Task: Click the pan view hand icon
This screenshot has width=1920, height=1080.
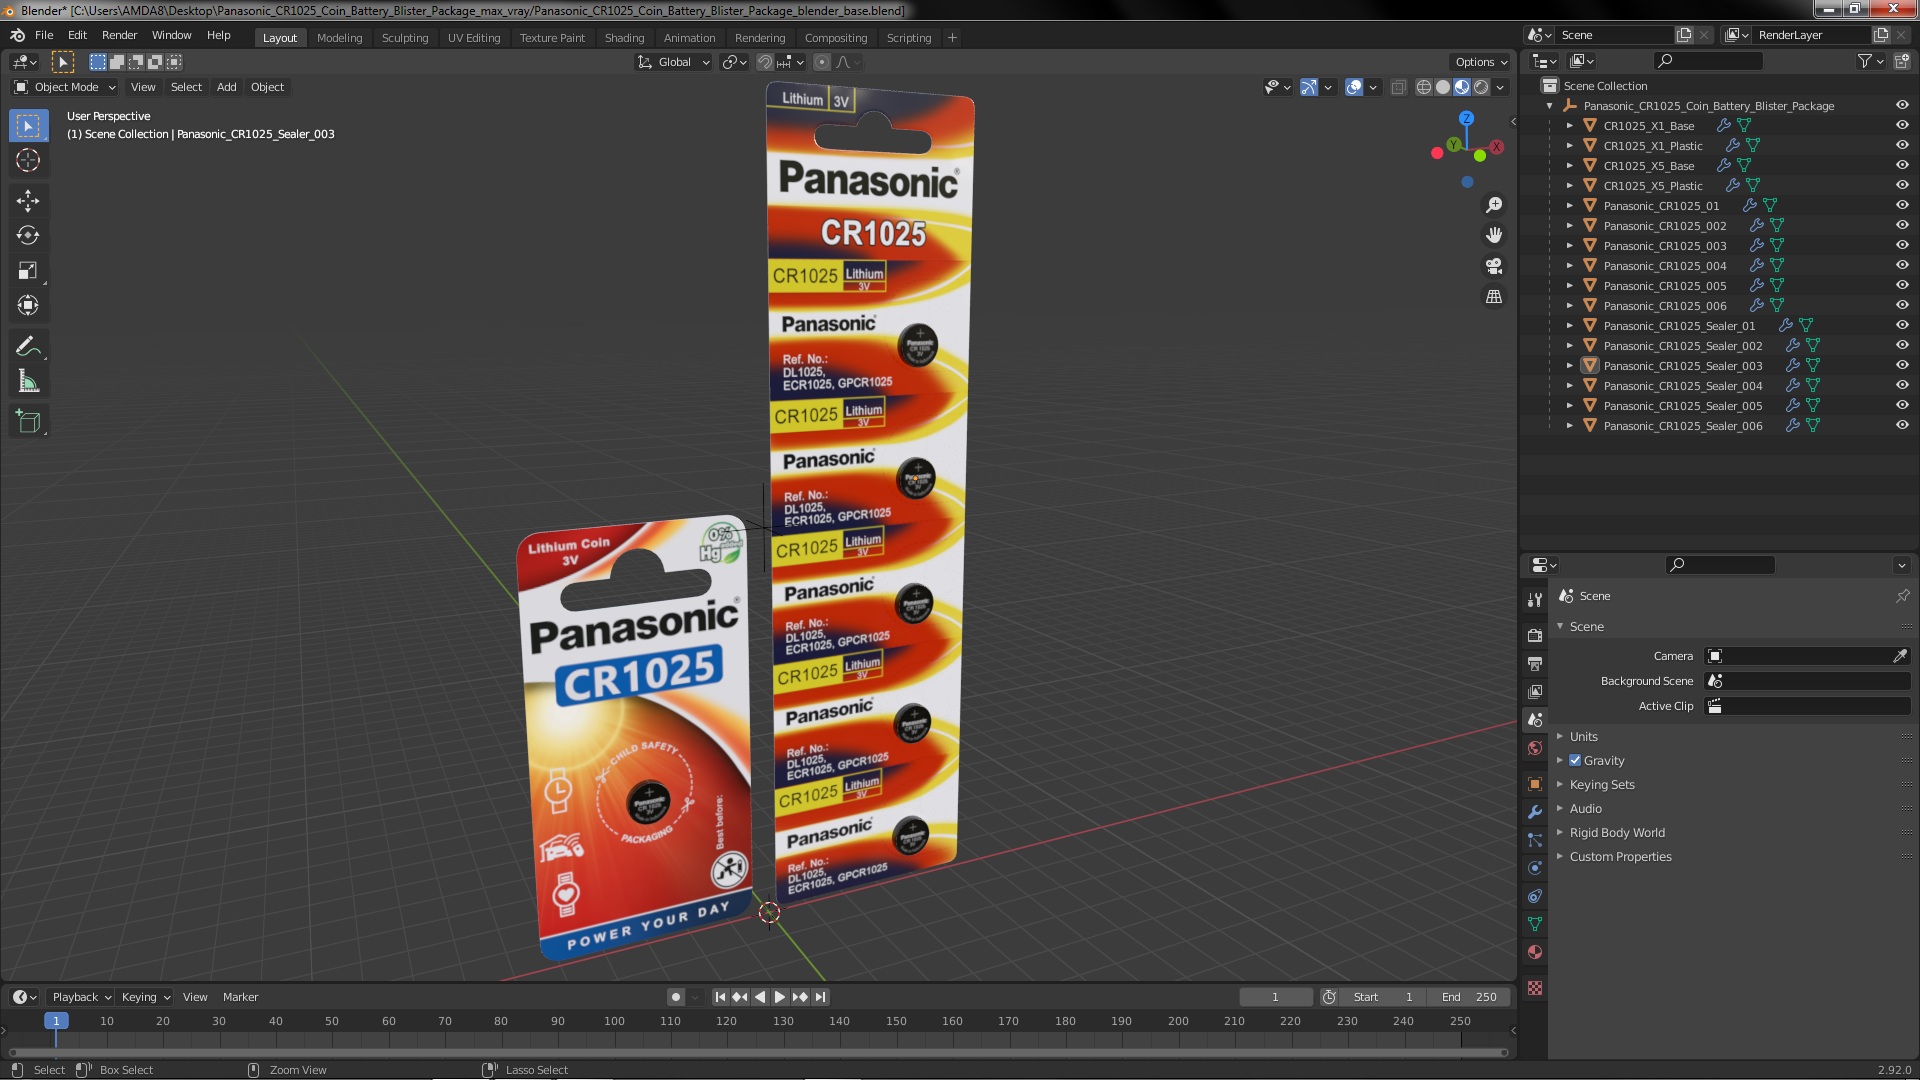Action: [1494, 235]
